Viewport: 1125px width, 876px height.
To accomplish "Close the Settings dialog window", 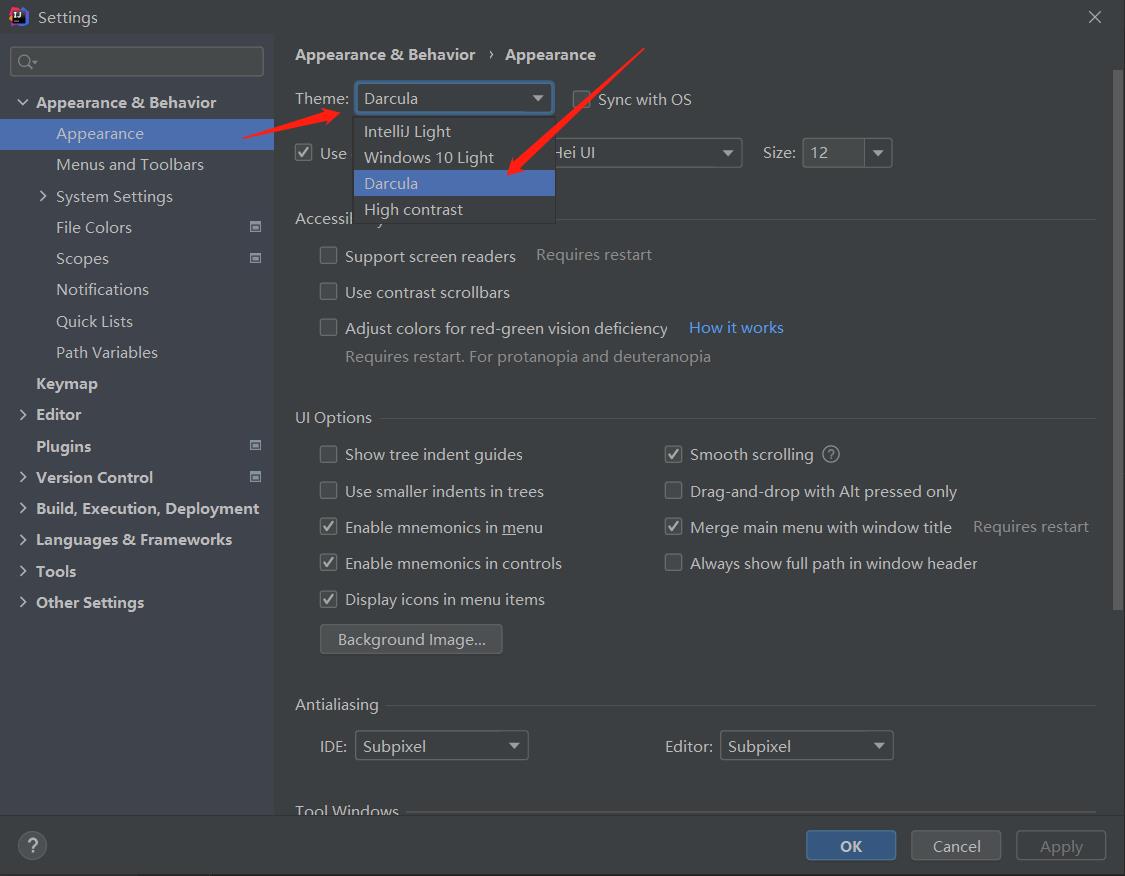I will tap(1095, 17).
